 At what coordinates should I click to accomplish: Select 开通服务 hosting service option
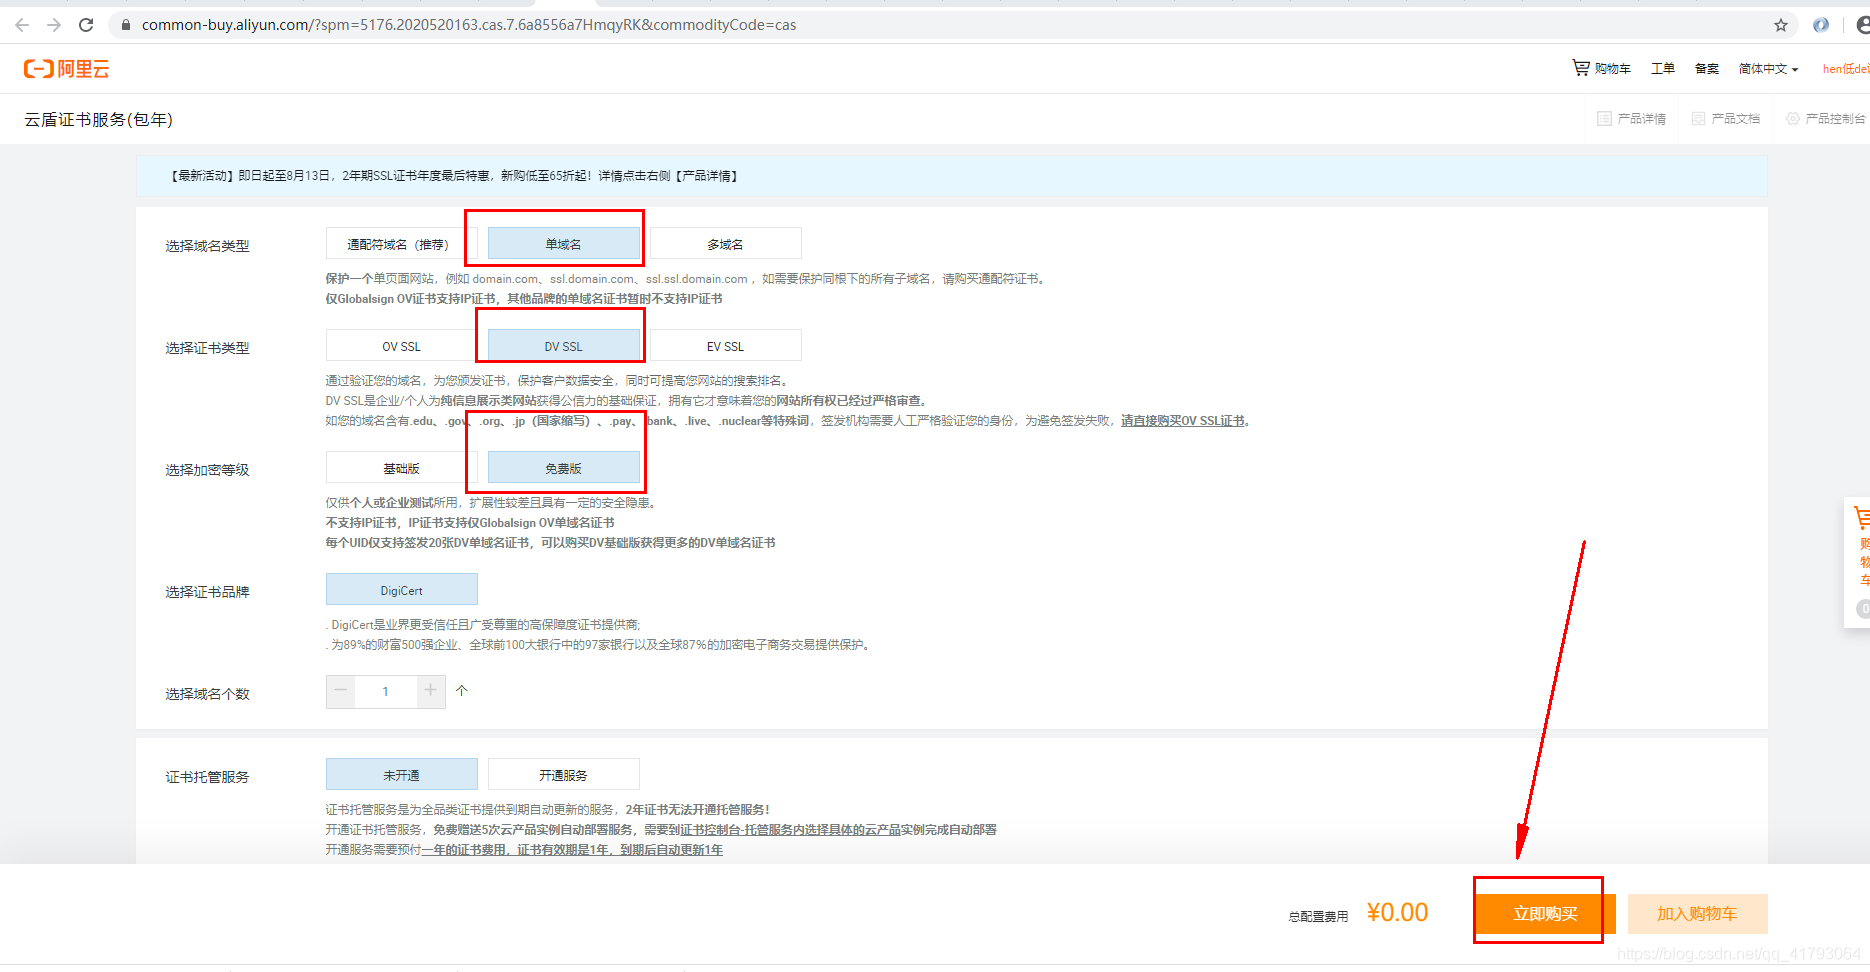(x=563, y=775)
